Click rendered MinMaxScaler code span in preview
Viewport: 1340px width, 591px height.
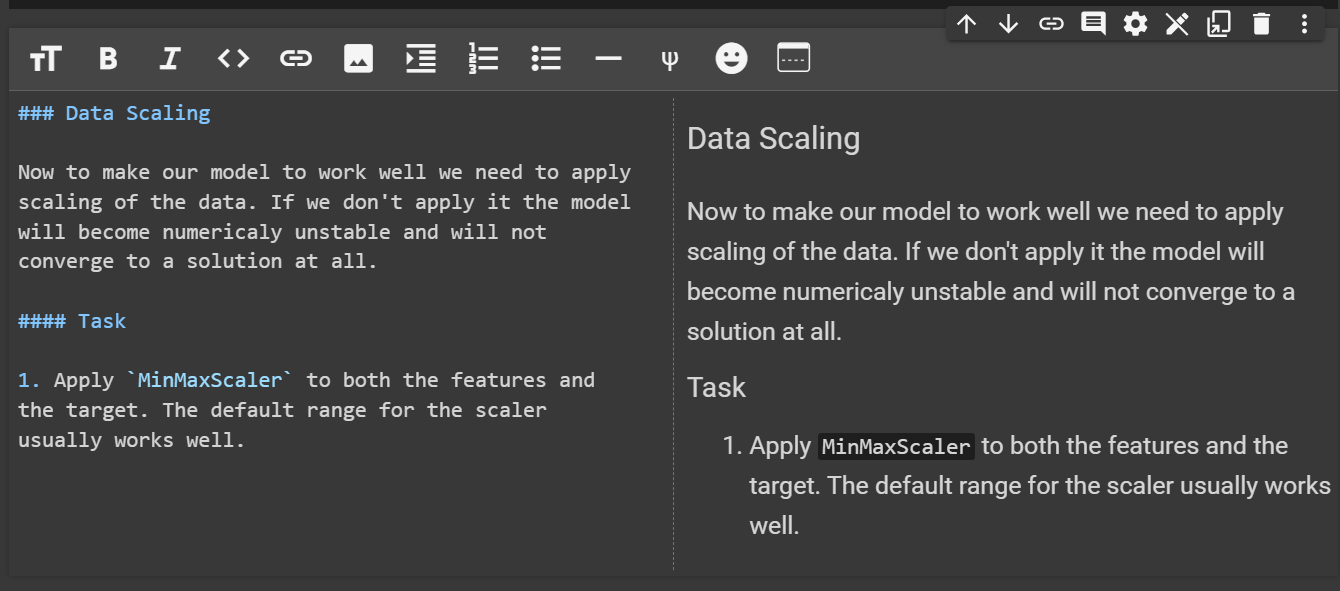(x=896, y=446)
